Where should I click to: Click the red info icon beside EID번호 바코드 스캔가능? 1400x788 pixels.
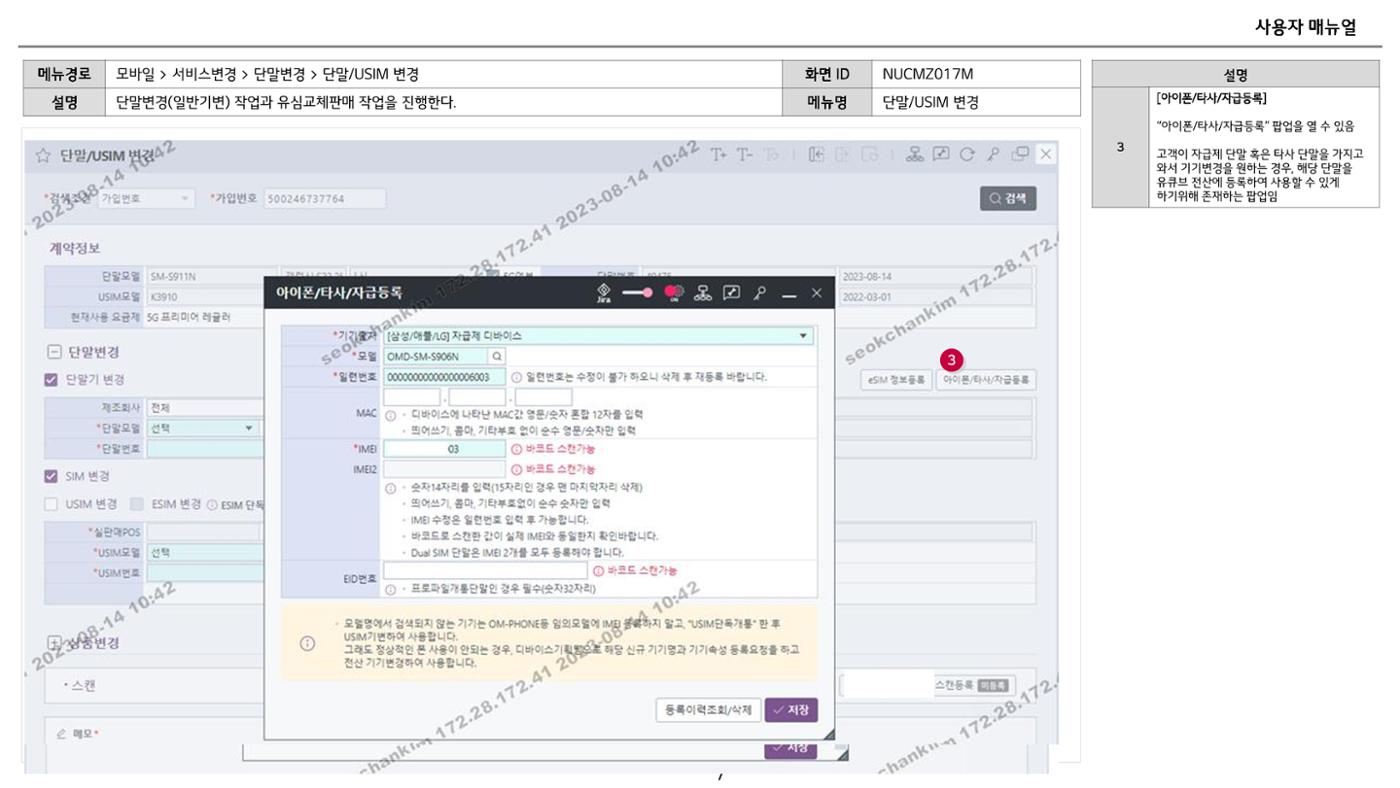(599, 570)
